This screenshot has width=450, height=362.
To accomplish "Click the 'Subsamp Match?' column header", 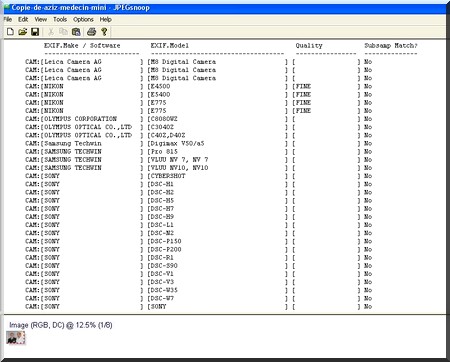I will click(391, 46).
